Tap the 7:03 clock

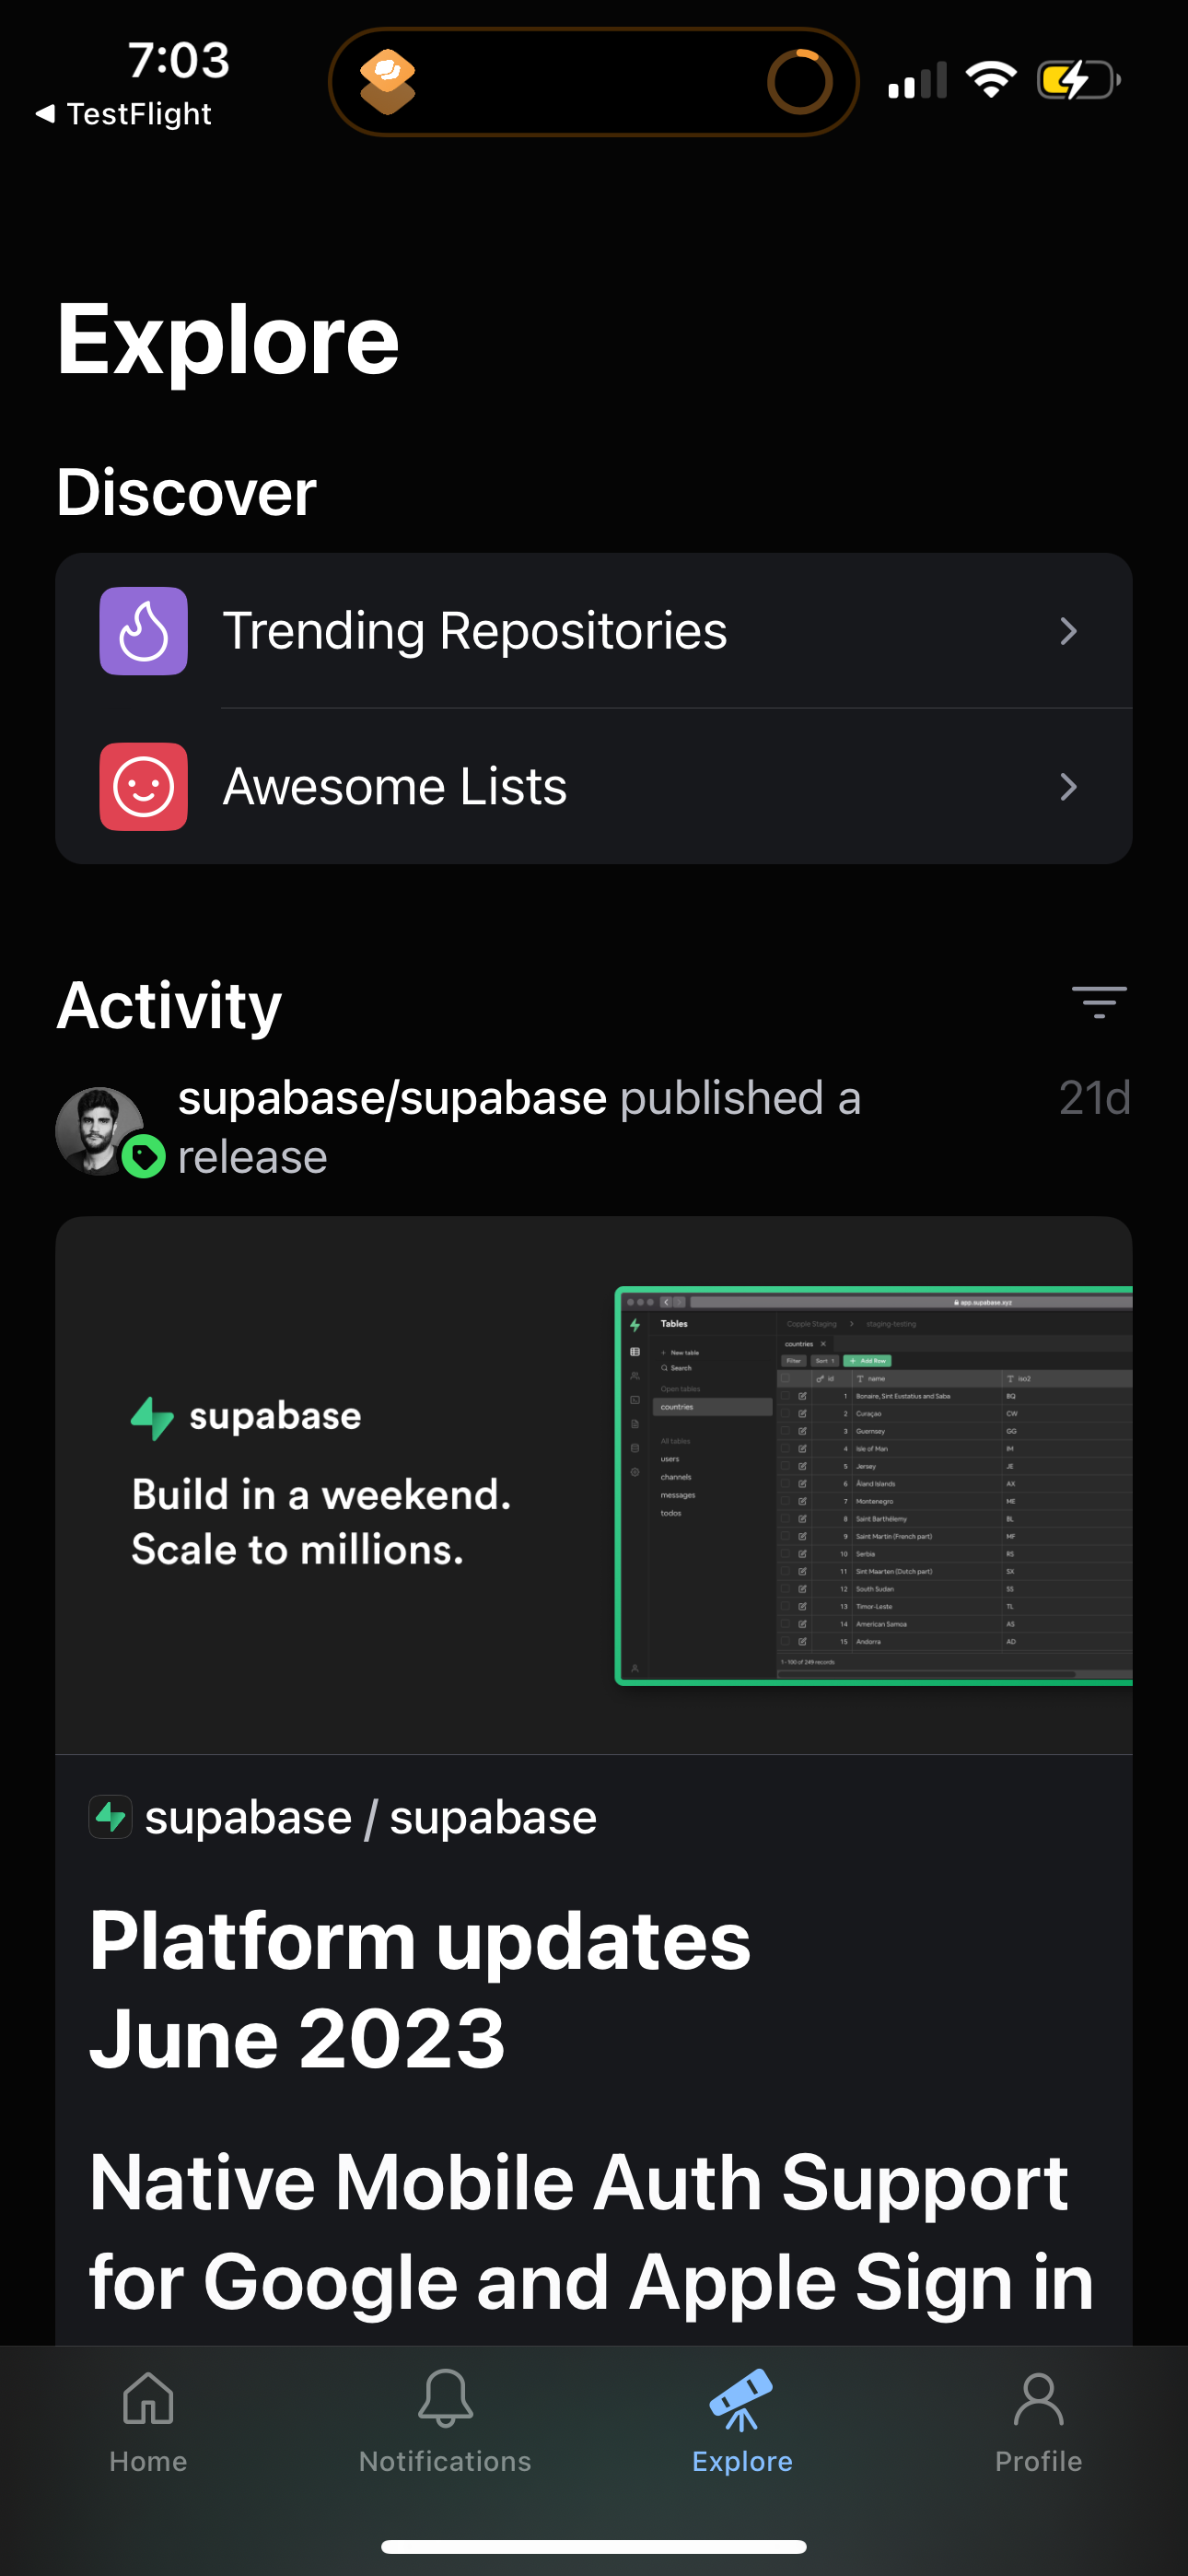(178, 60)
